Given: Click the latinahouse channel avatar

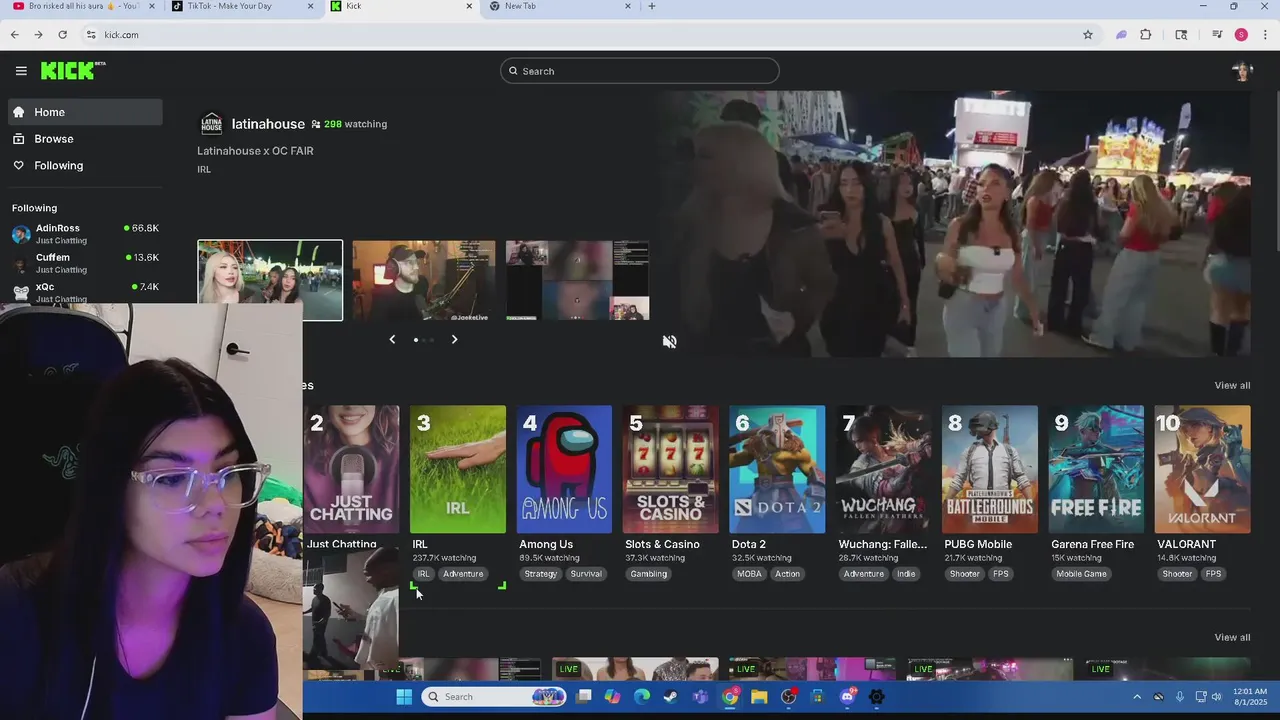Looking at the screenshot, I should point(211,124).
